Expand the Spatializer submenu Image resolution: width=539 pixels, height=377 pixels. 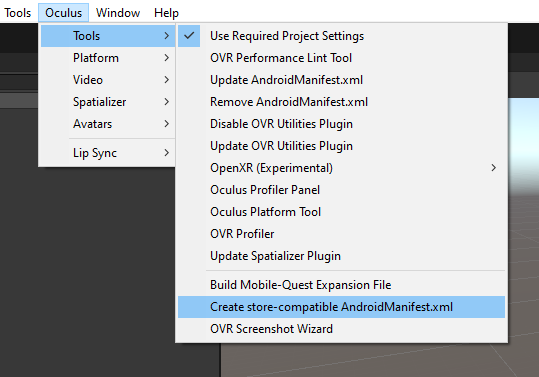coord(108,102)
